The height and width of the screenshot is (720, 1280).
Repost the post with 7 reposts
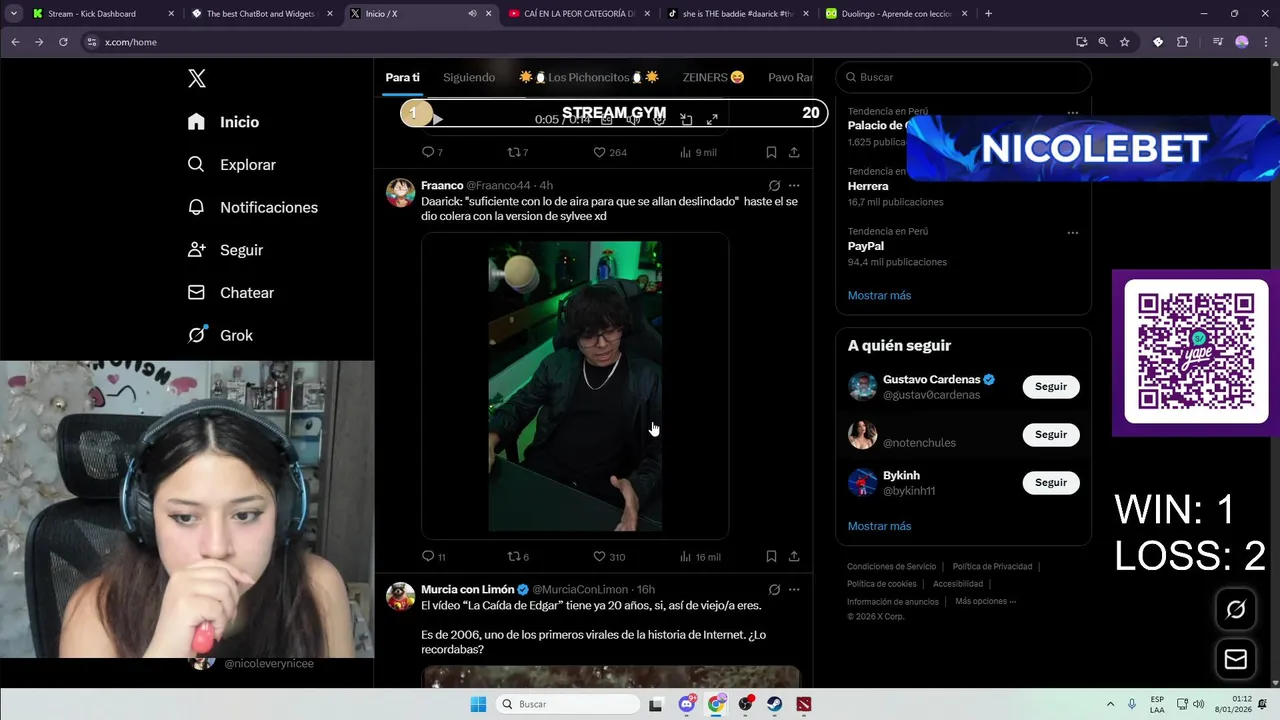click(518, 152)
